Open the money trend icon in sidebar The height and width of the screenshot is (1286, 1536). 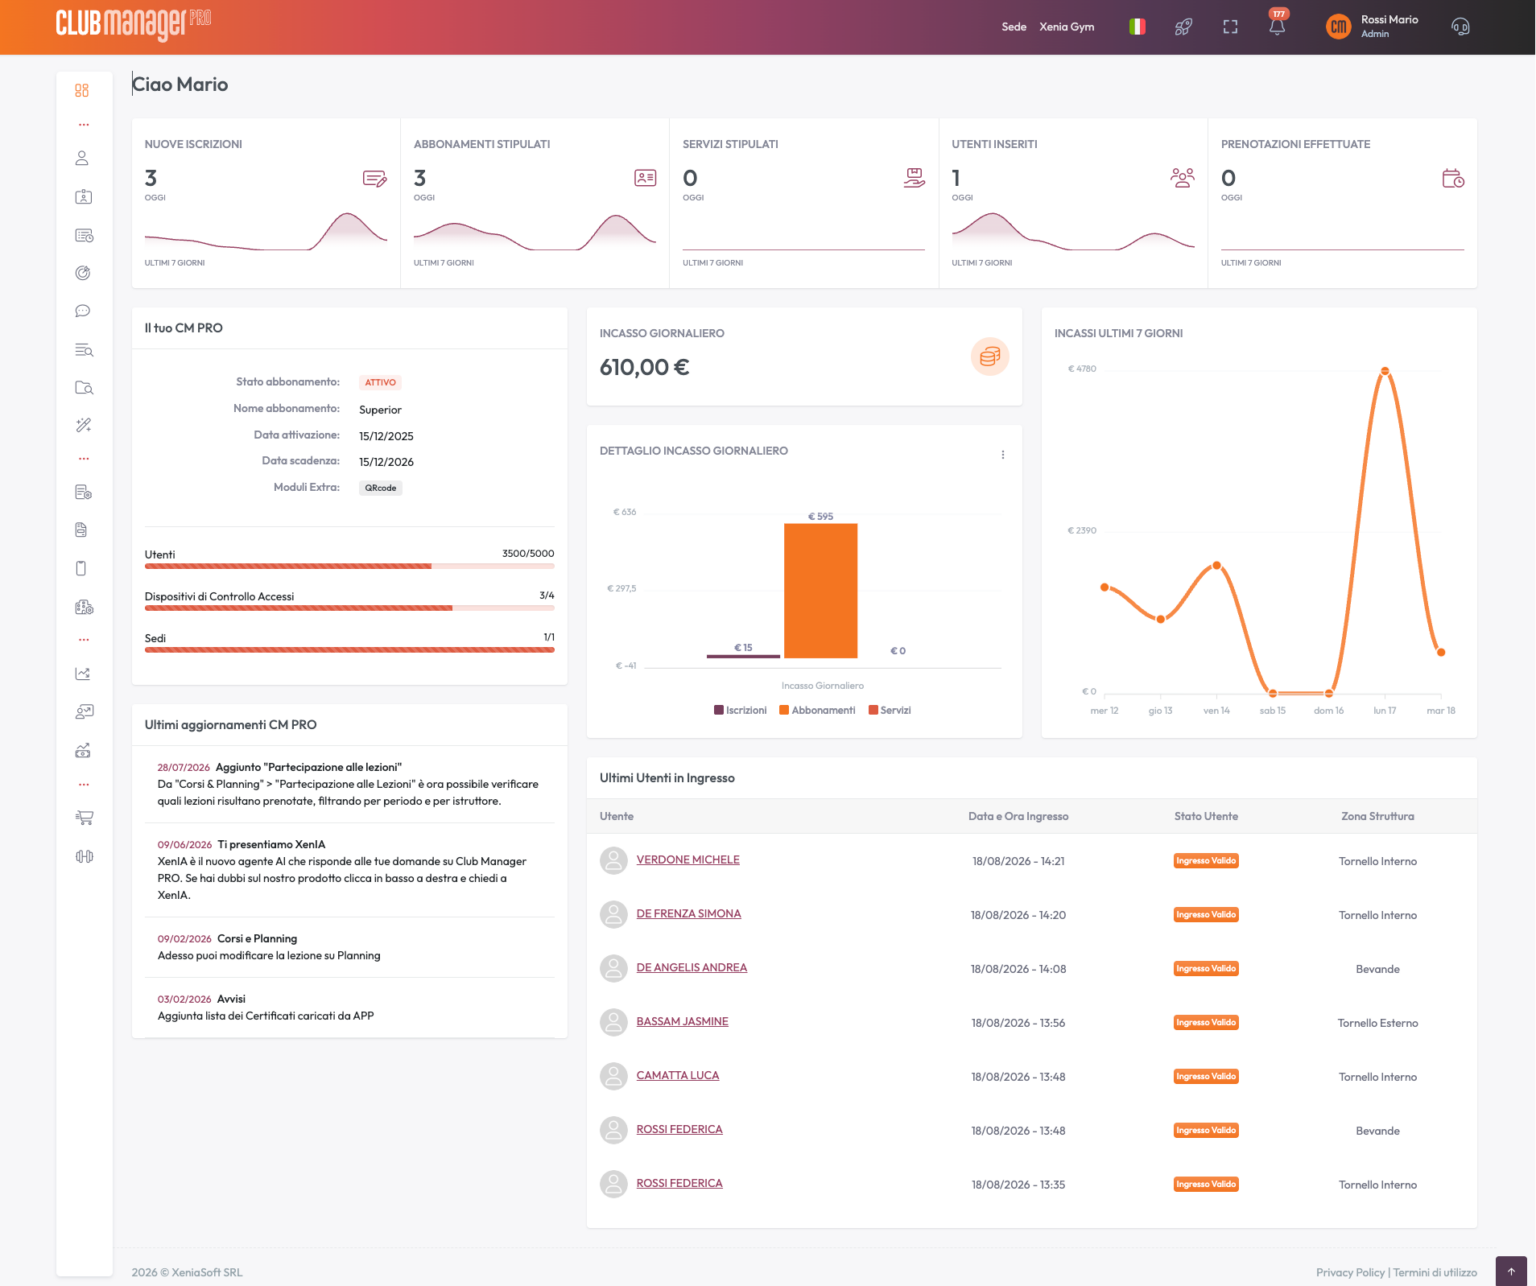[x=83, y=750]
